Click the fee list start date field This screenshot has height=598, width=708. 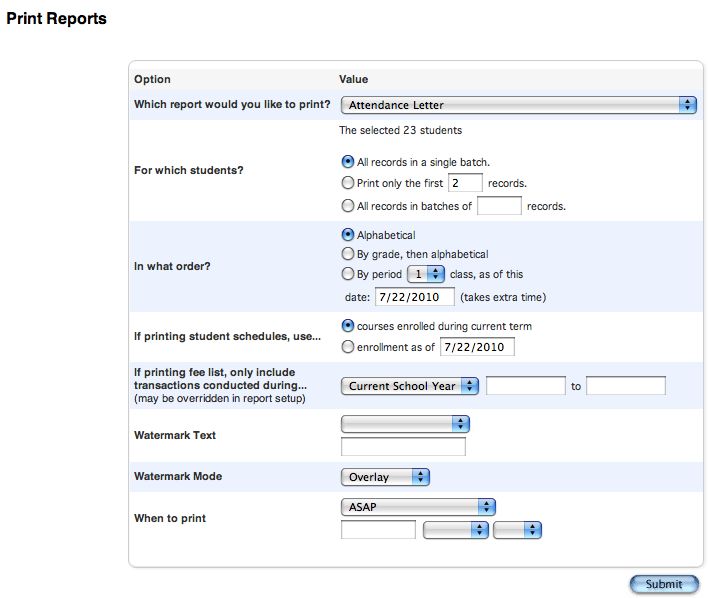coord(526,386)
